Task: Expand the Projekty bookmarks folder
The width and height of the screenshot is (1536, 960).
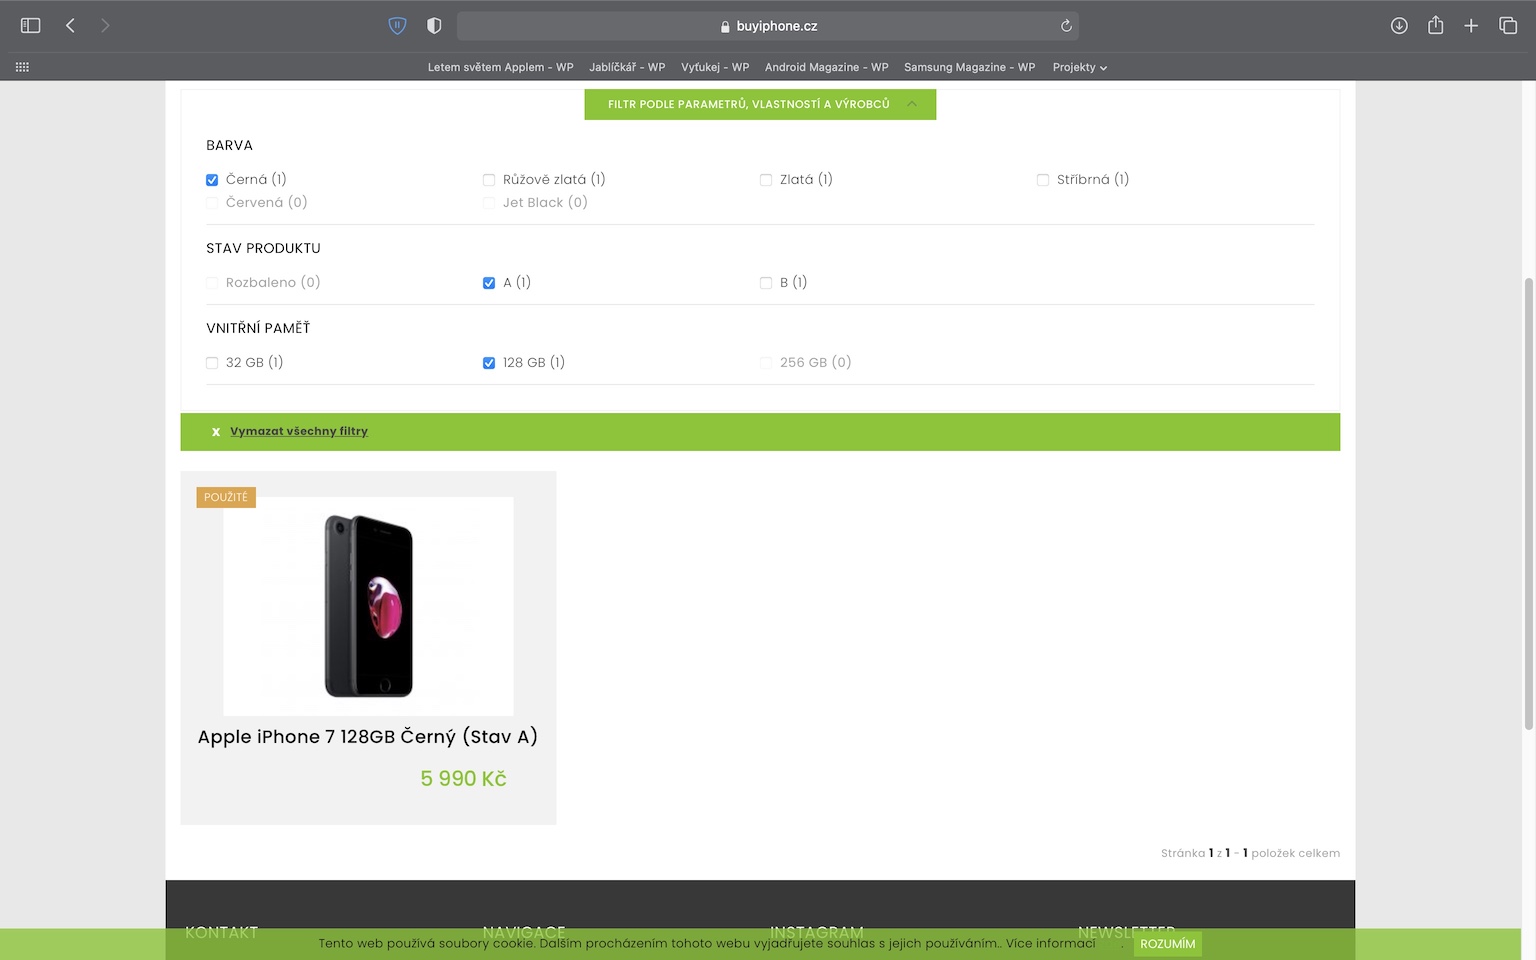Action: (x=1079, y=67)
